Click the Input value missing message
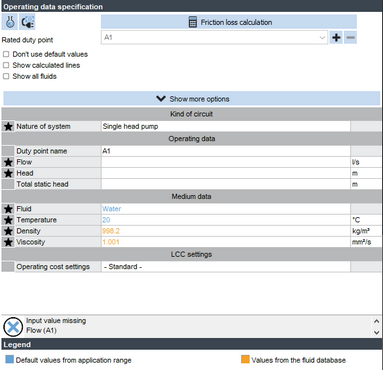 56,321
